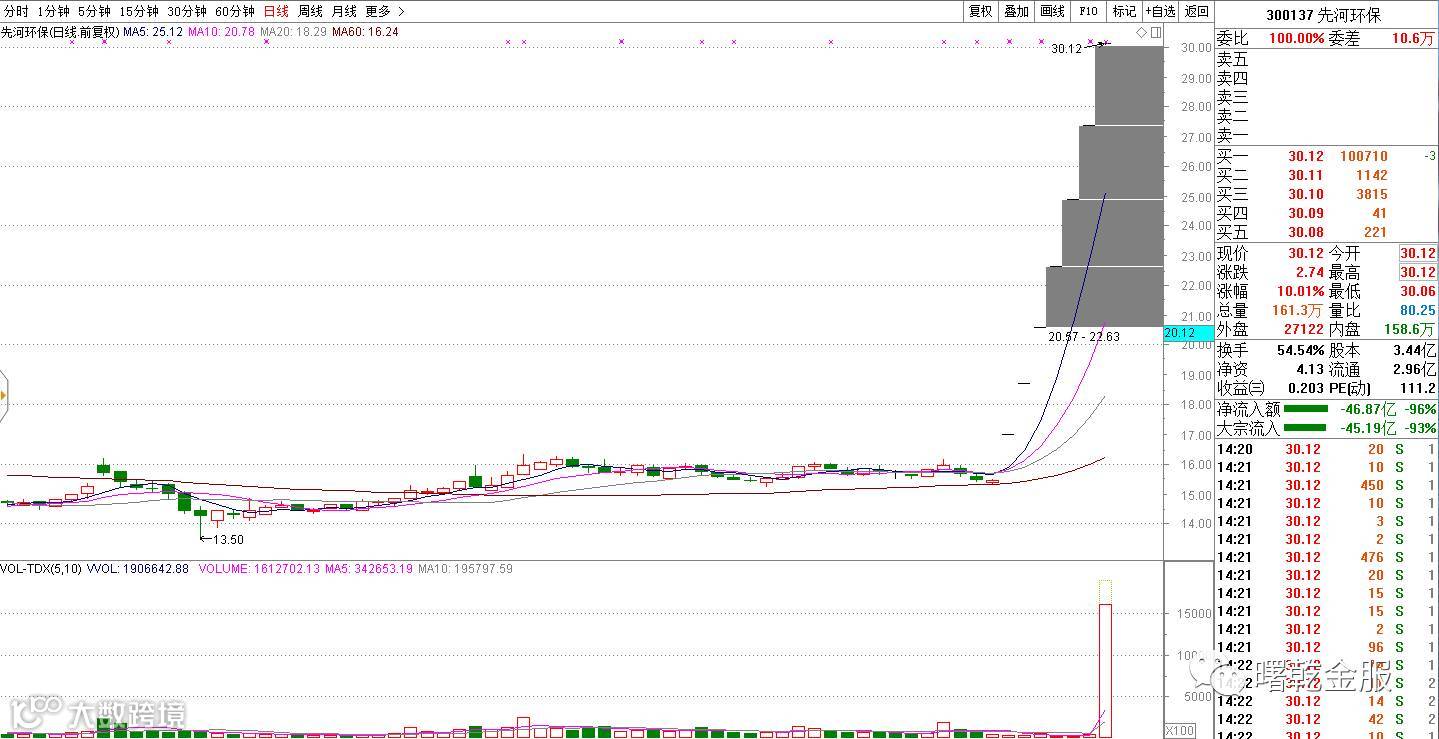Click the 涨幅 10.01% value

pos(1299,291)
